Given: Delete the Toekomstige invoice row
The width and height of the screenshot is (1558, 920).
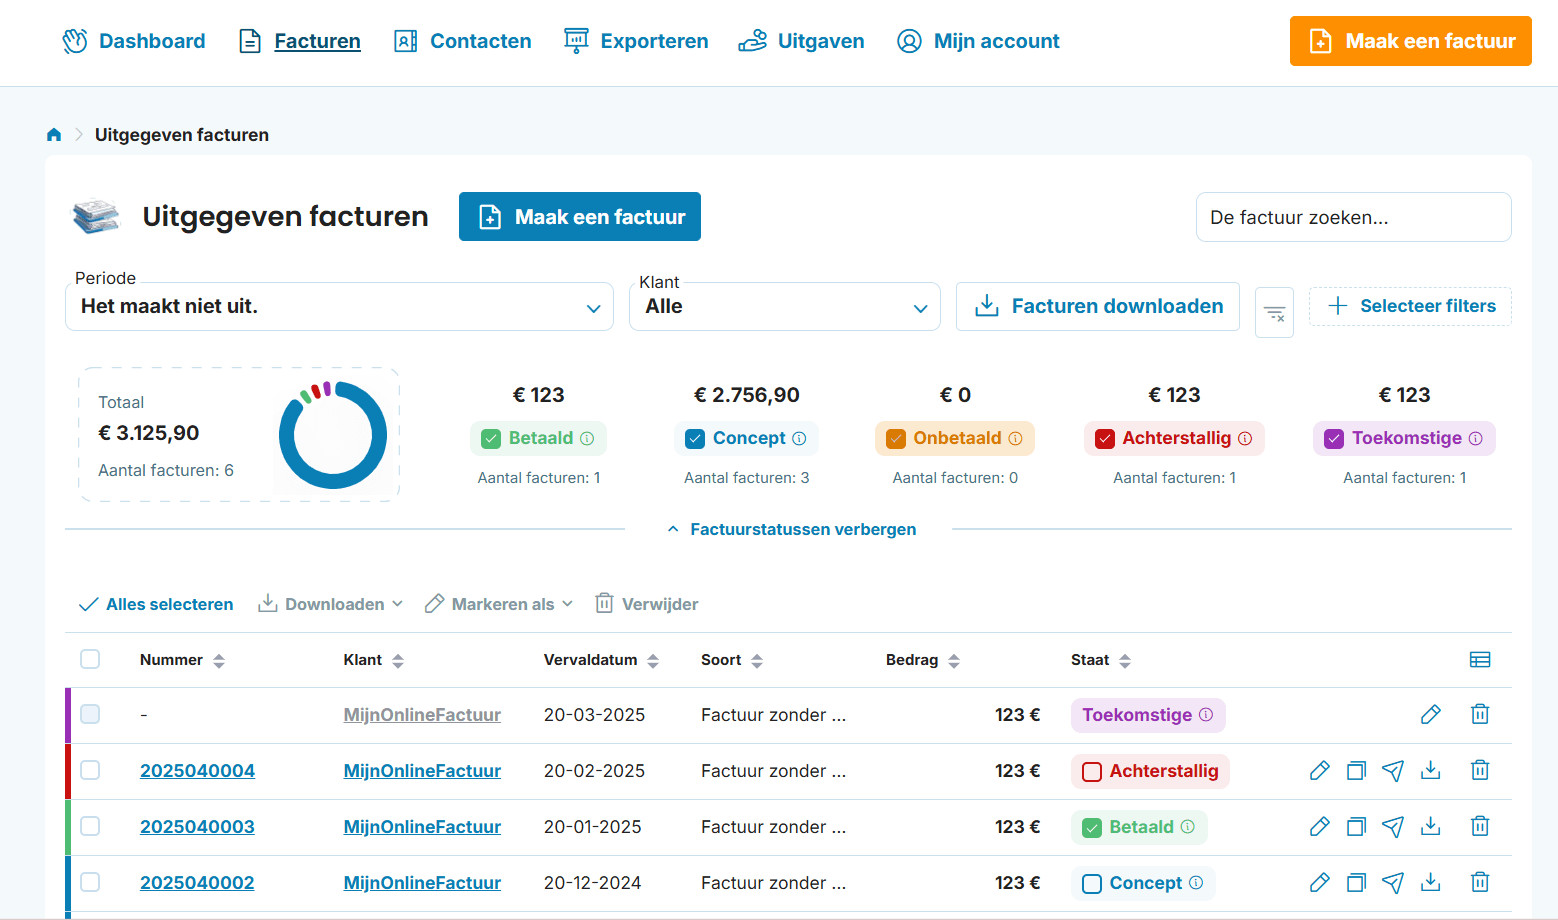Looking at the screenshot, I should click(x=1480, y=714).
